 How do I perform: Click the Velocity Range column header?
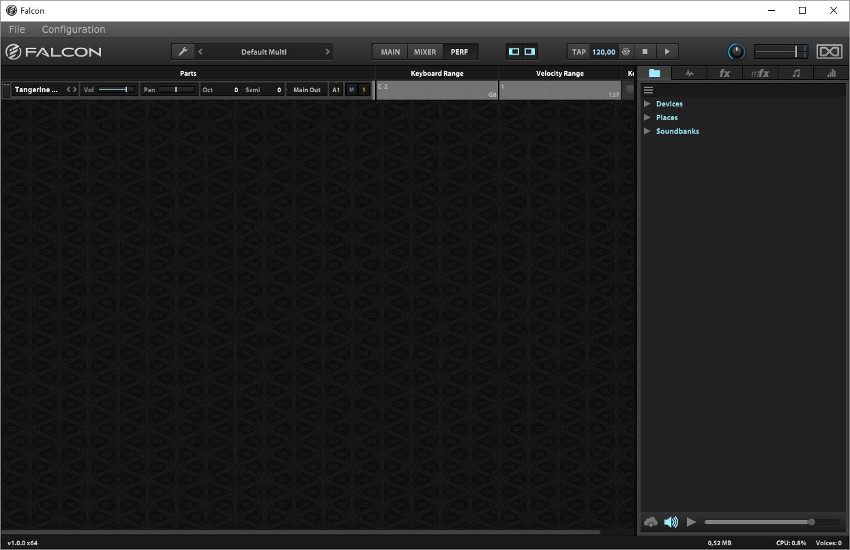tap(560, 73)
